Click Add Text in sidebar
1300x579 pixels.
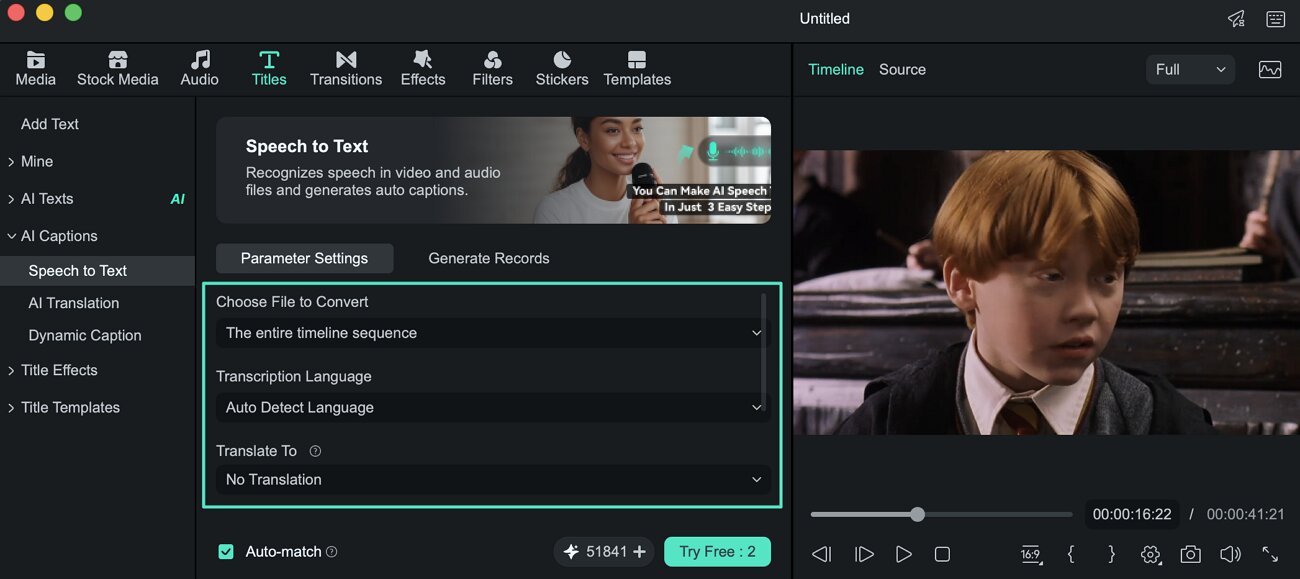click(x=50, y=124)
